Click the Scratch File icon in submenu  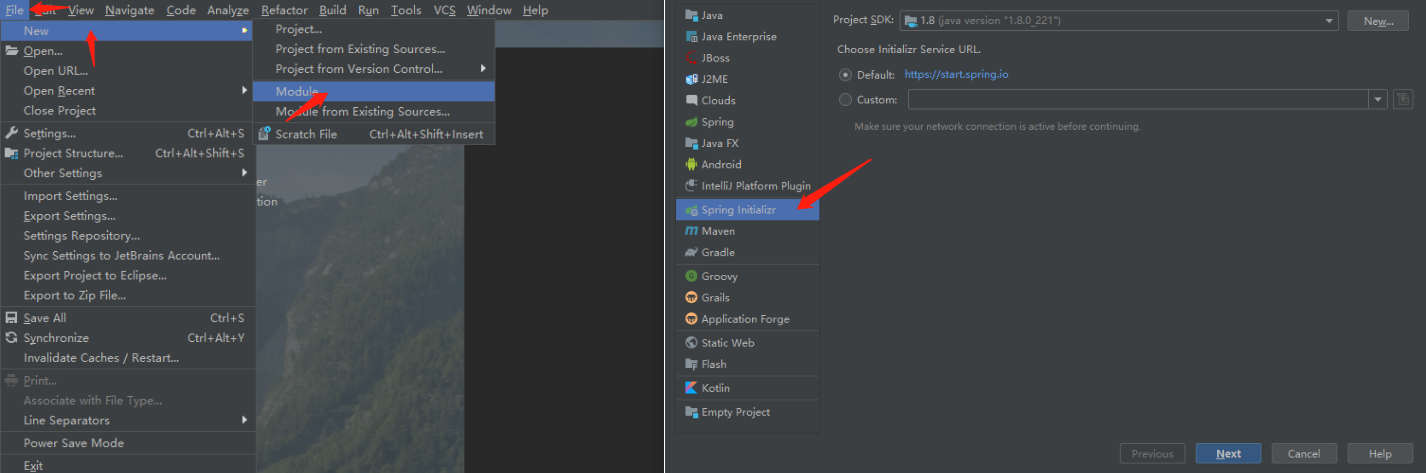(x=265, y=134)
